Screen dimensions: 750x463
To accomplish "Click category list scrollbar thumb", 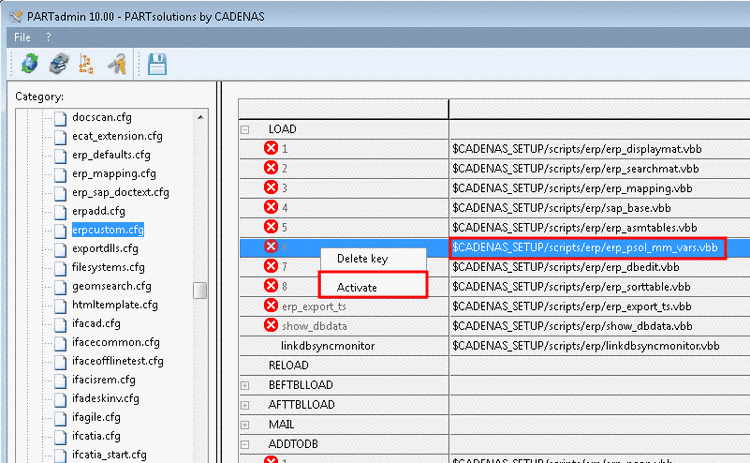I will point(200,290).
